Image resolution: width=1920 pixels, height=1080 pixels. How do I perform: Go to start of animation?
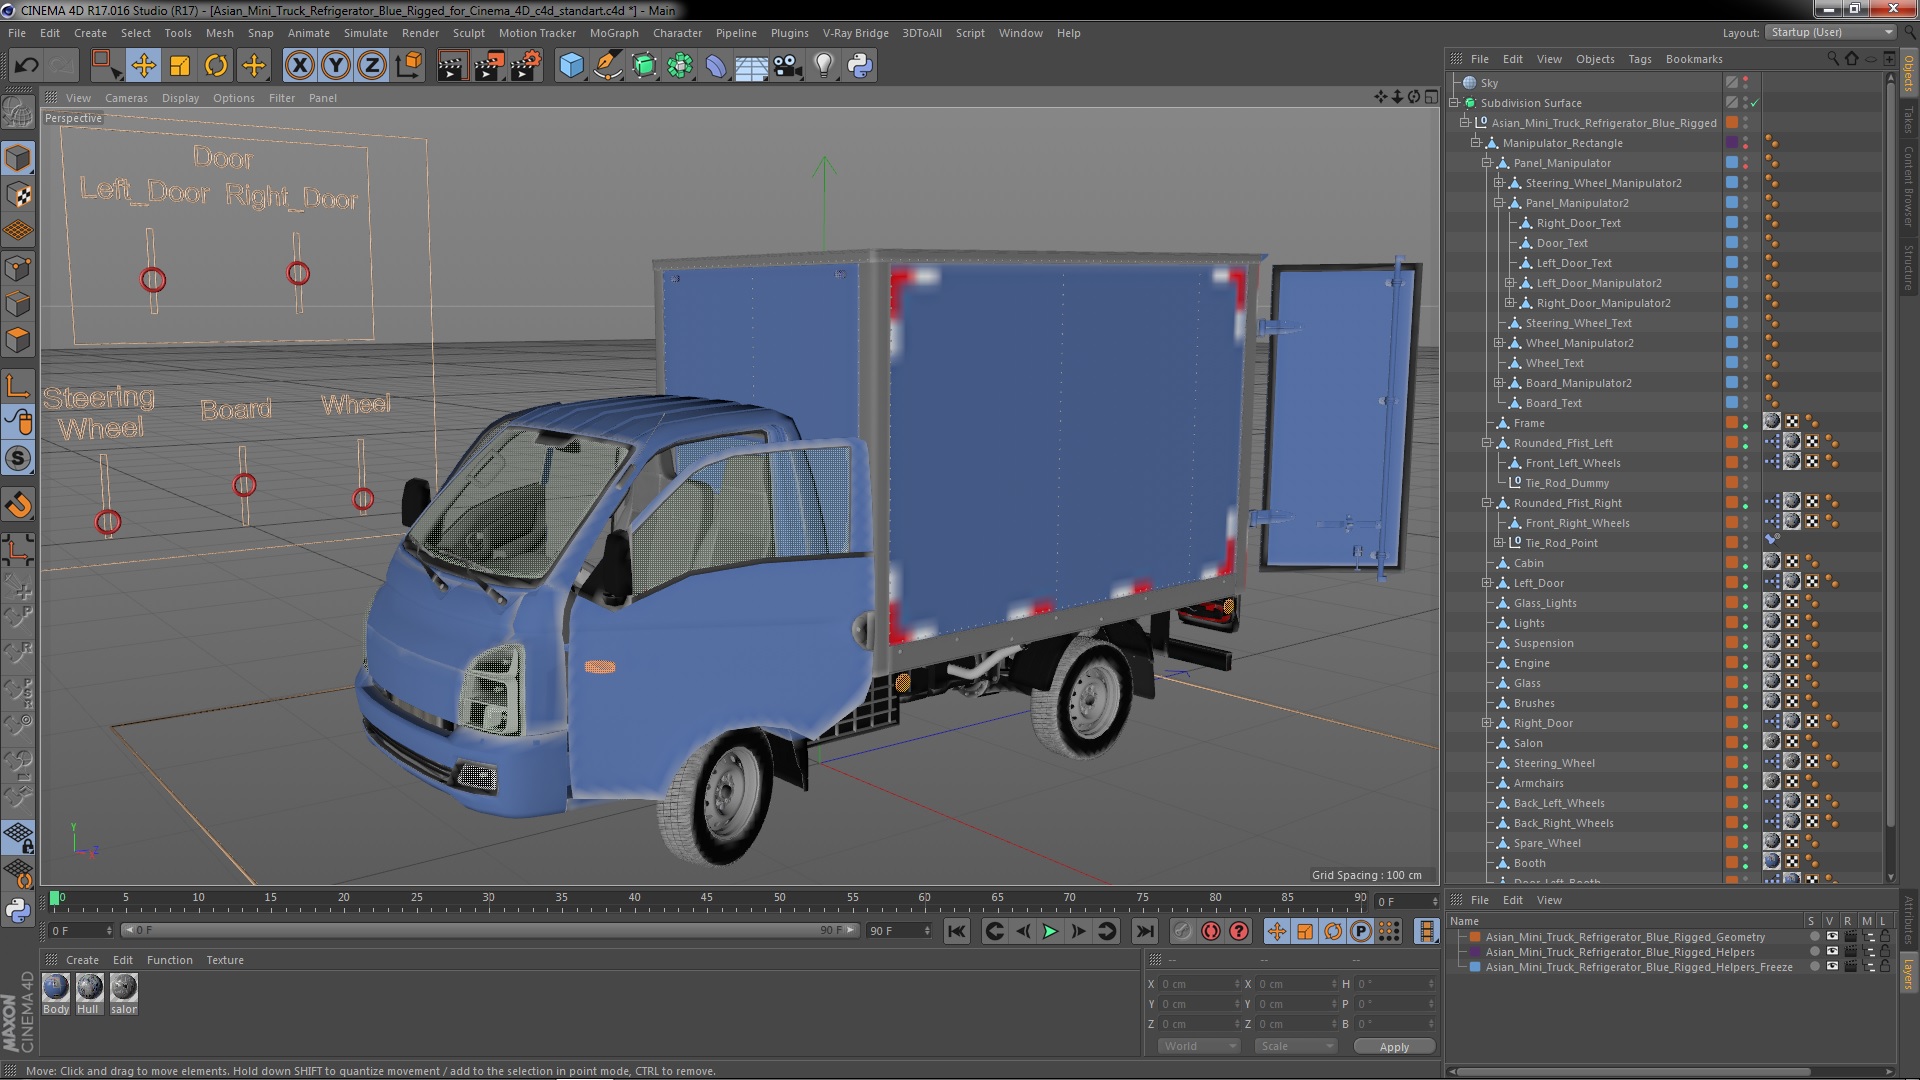click(x=957, y=931)
